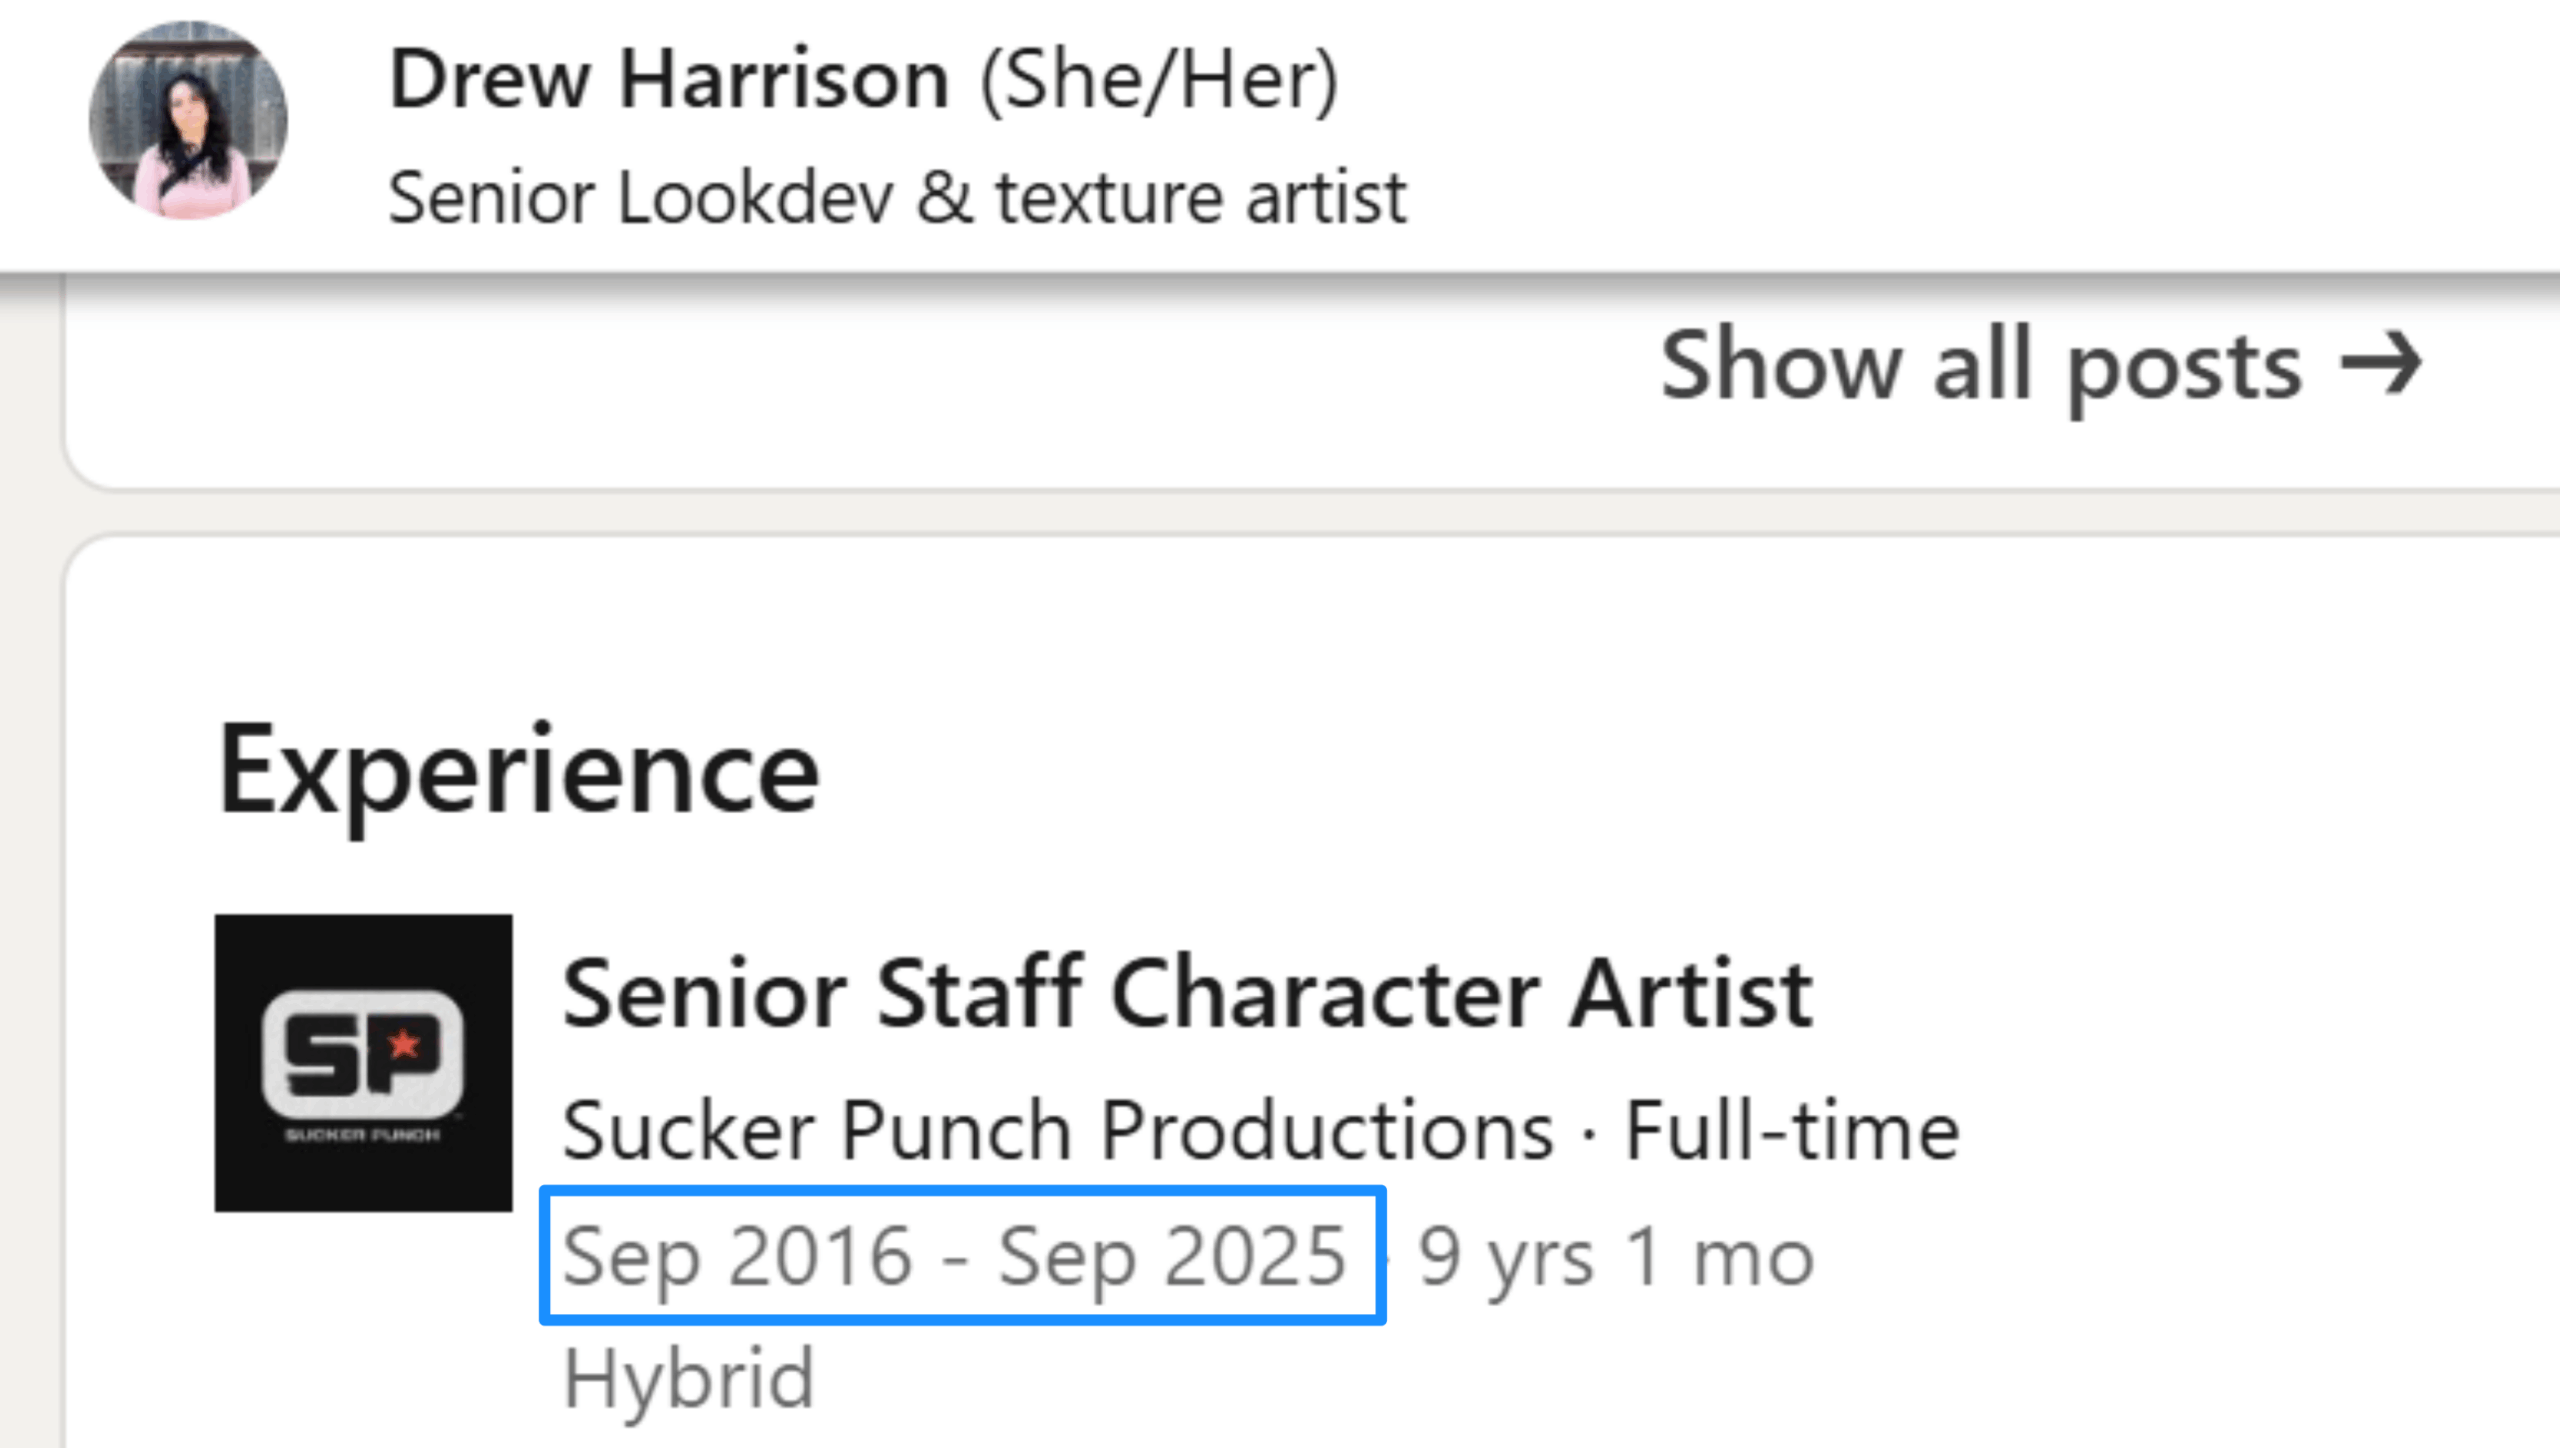2560x1448 pixels.
Task: Click the gray SP letters in the logo
Action: 360,1052
